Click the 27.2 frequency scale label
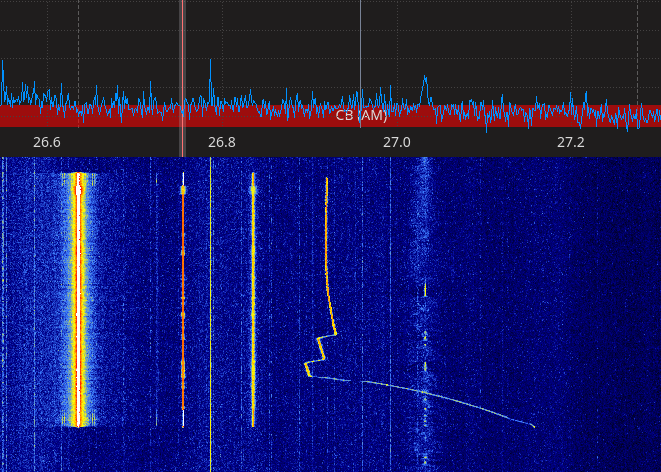Viewport: 661px width, 472px height. [571, 142]
